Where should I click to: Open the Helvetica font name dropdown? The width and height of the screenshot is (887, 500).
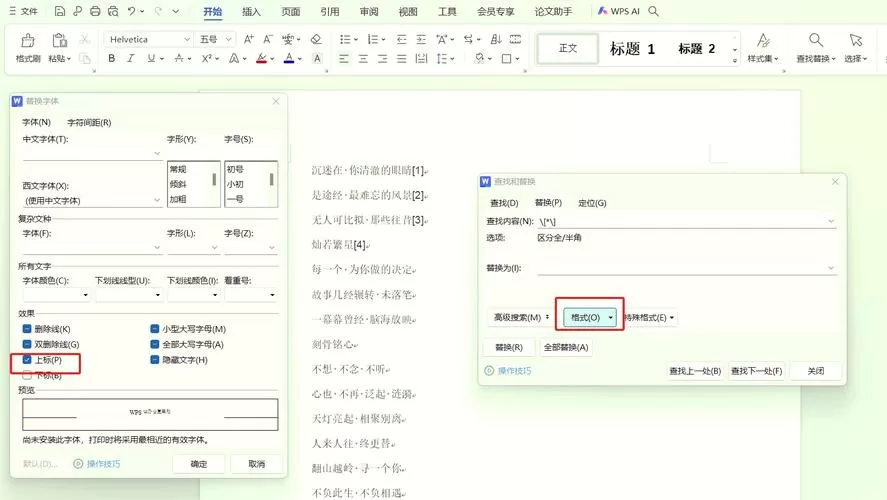tap(187, 39)
